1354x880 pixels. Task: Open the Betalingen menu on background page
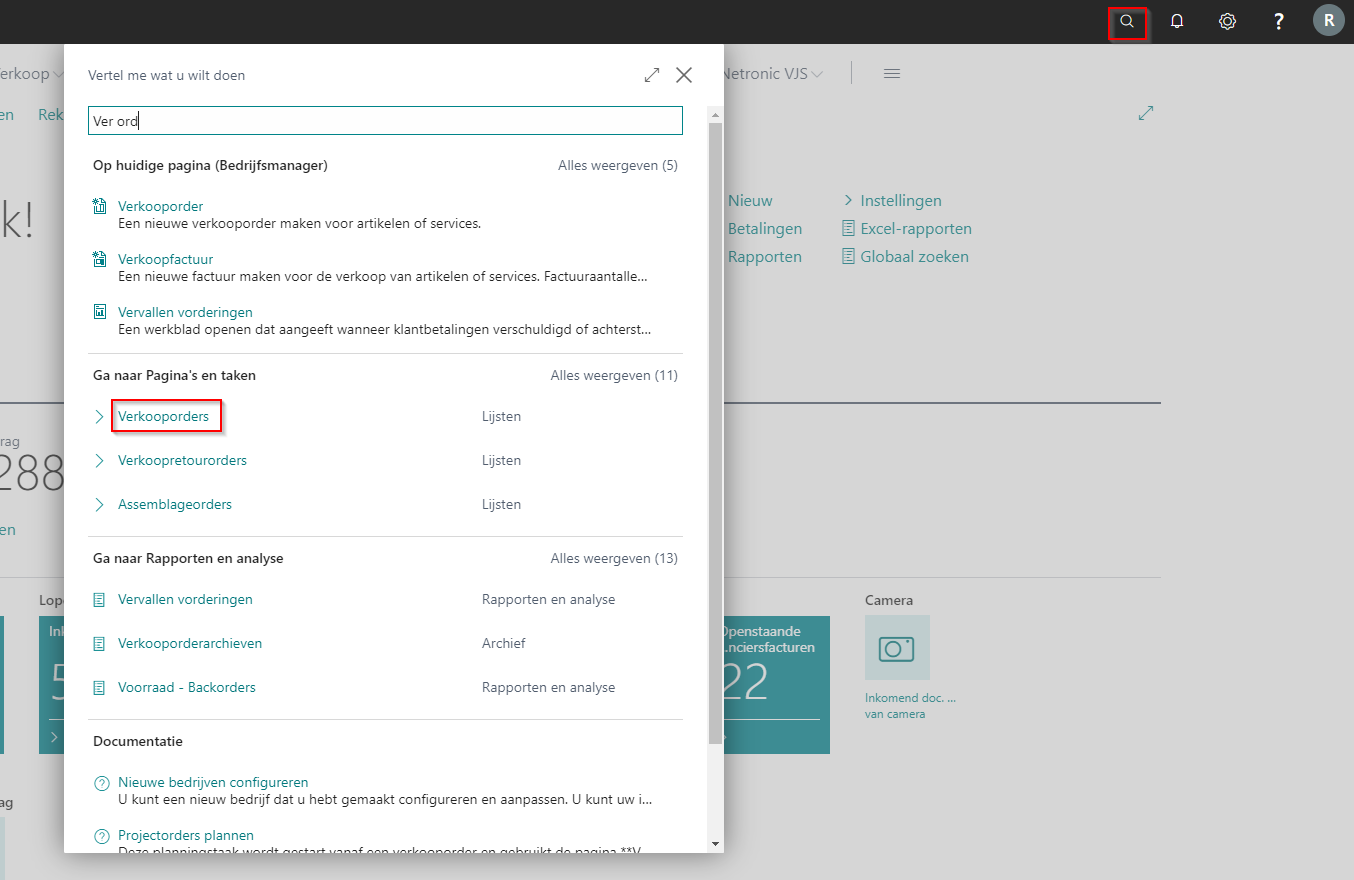765,229
